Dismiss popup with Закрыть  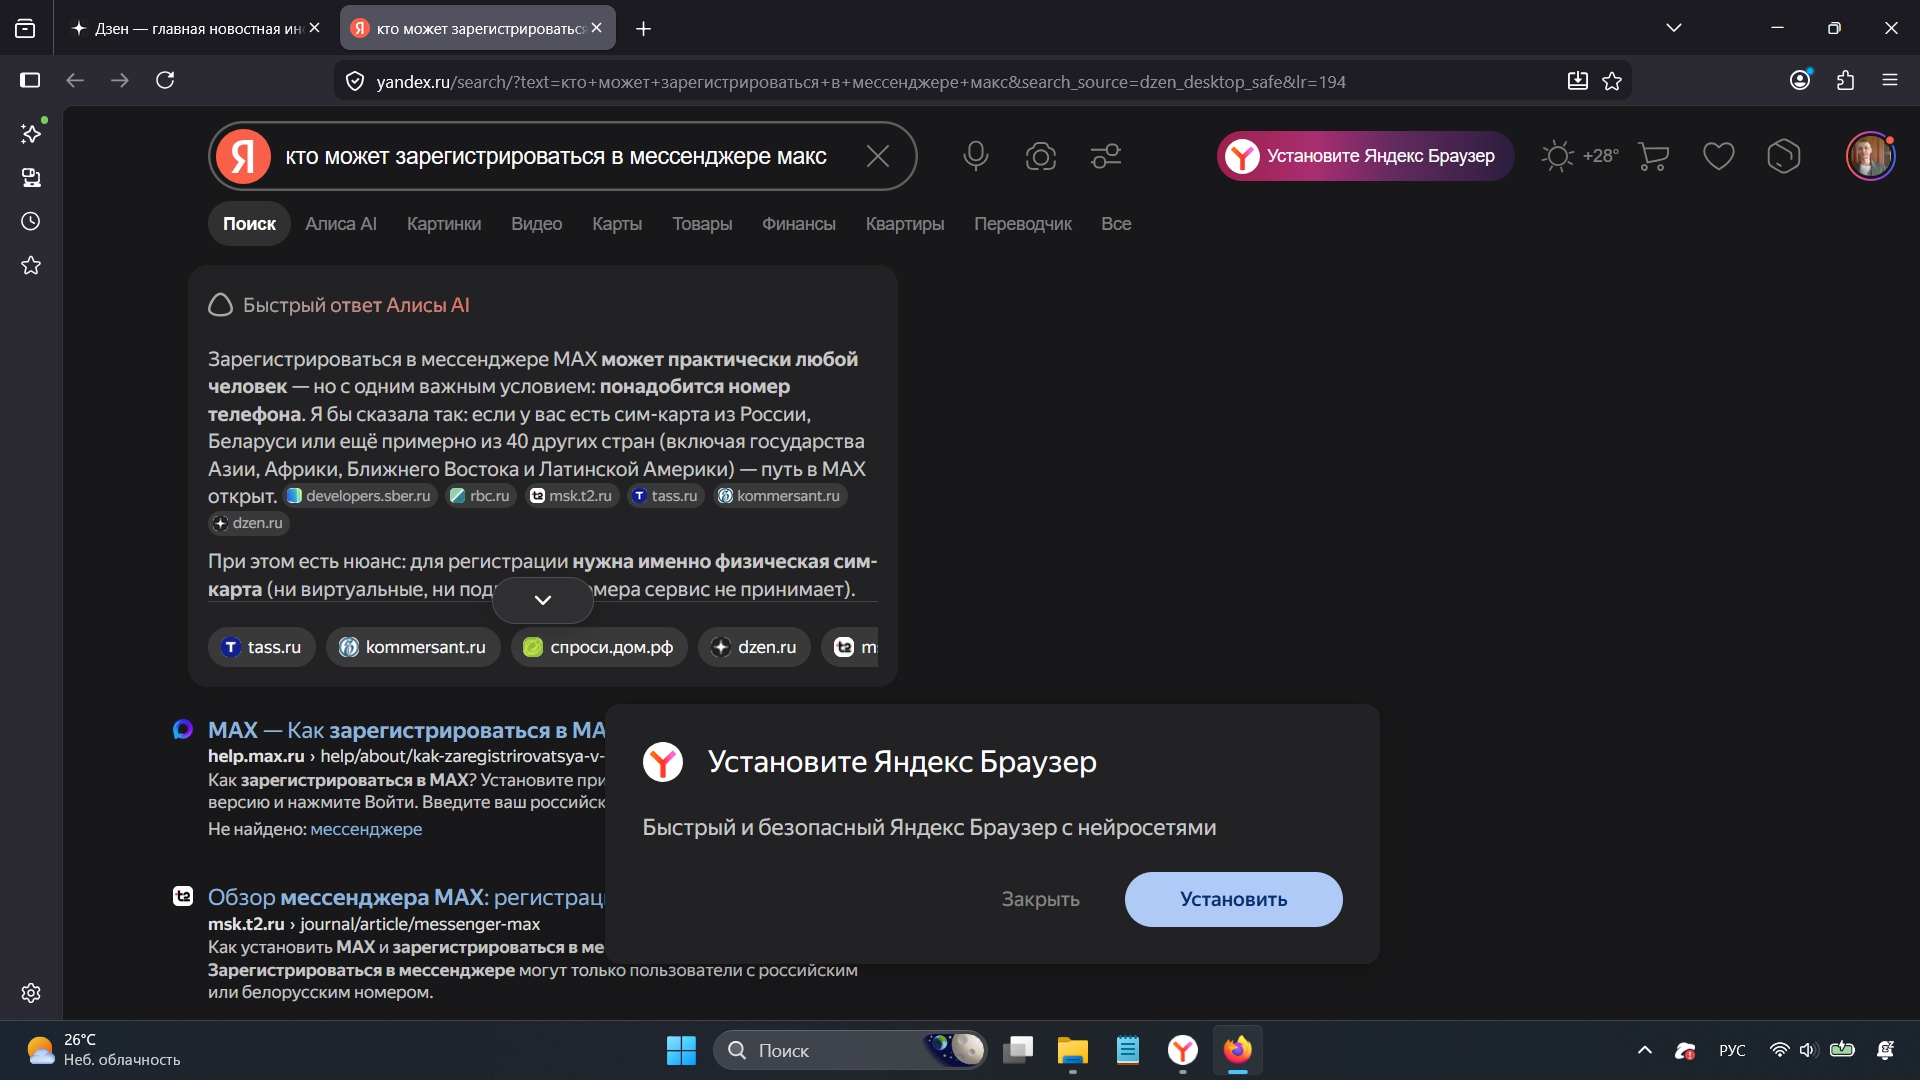coord(1041,899)
